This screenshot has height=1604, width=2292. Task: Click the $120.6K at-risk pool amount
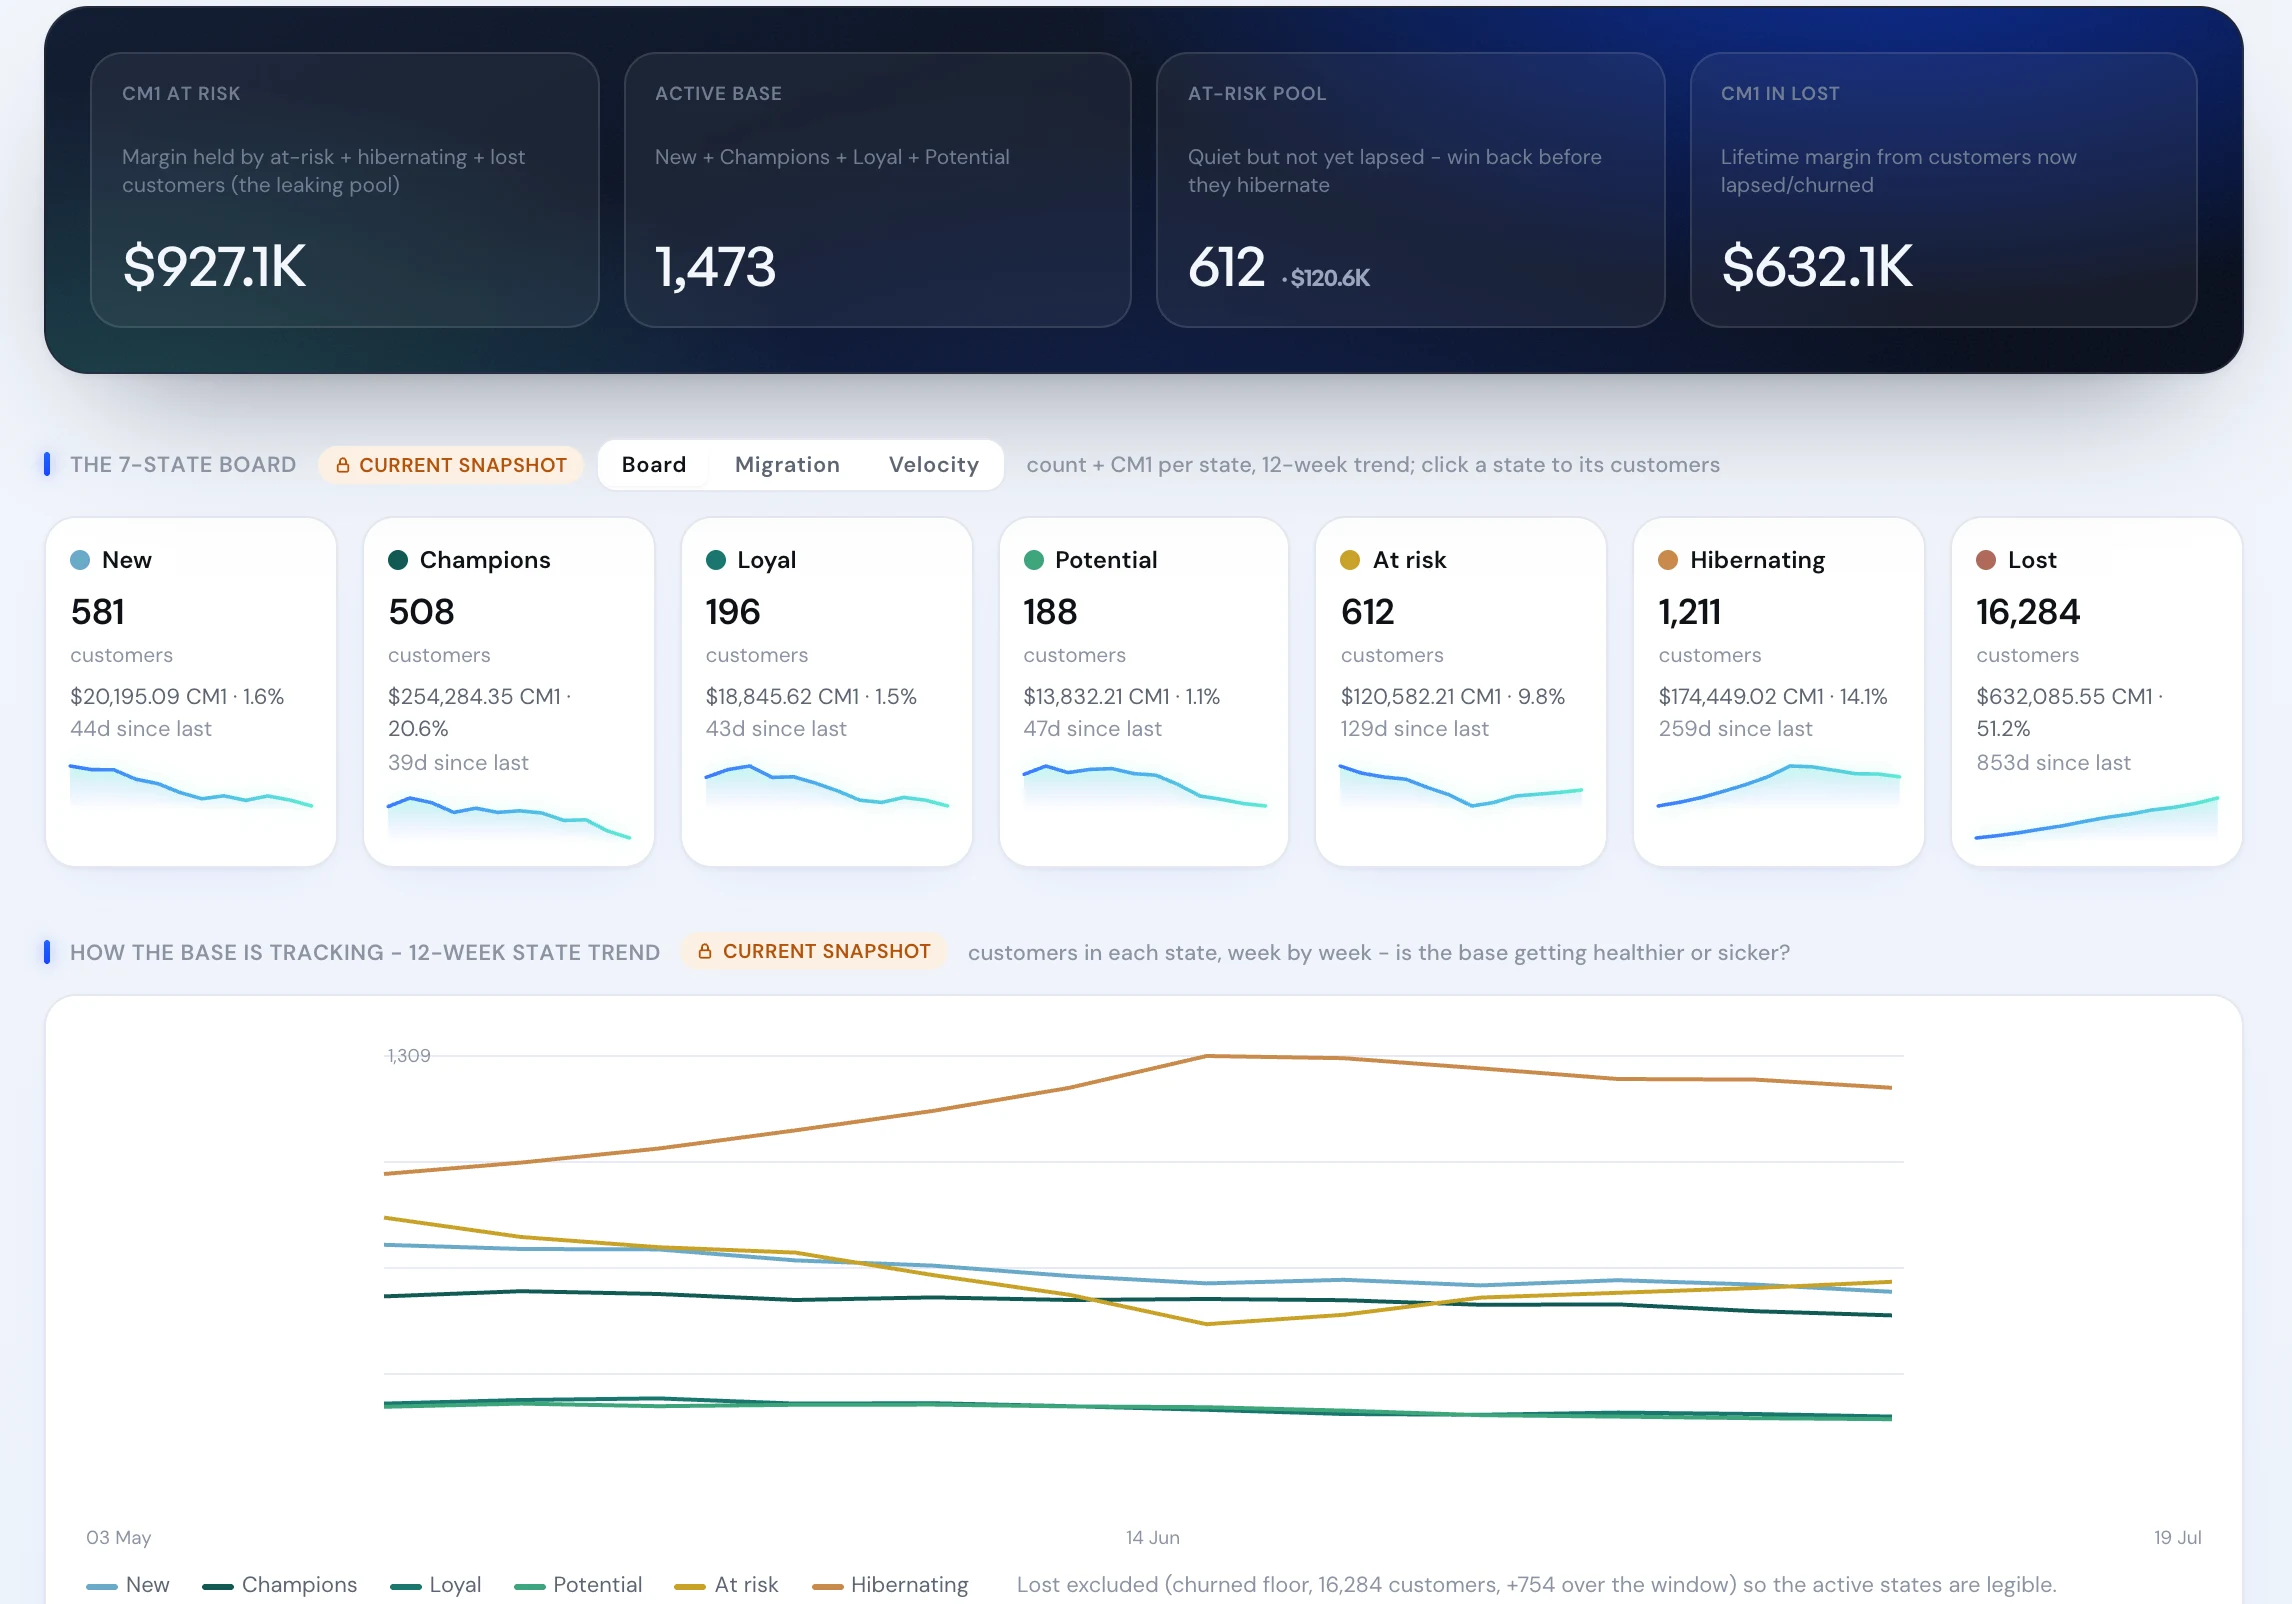1330,278
